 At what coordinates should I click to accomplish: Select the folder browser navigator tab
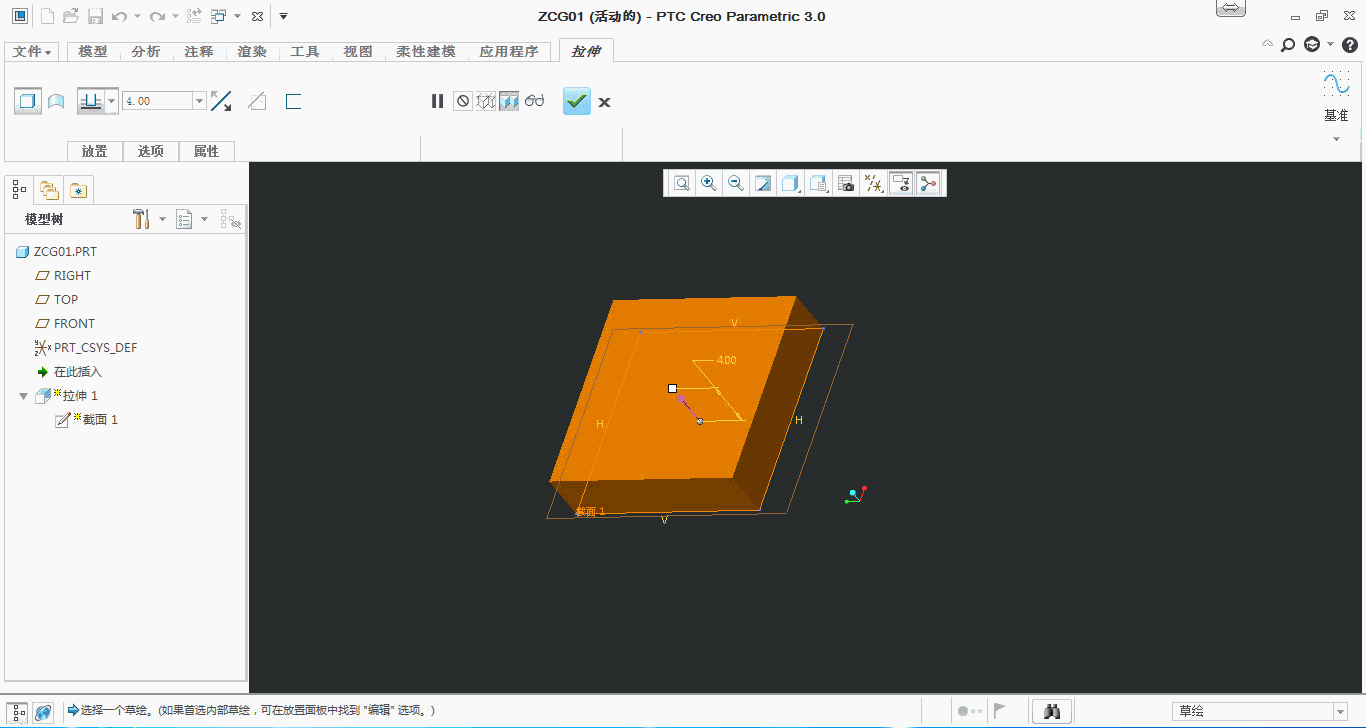point(49,189)
